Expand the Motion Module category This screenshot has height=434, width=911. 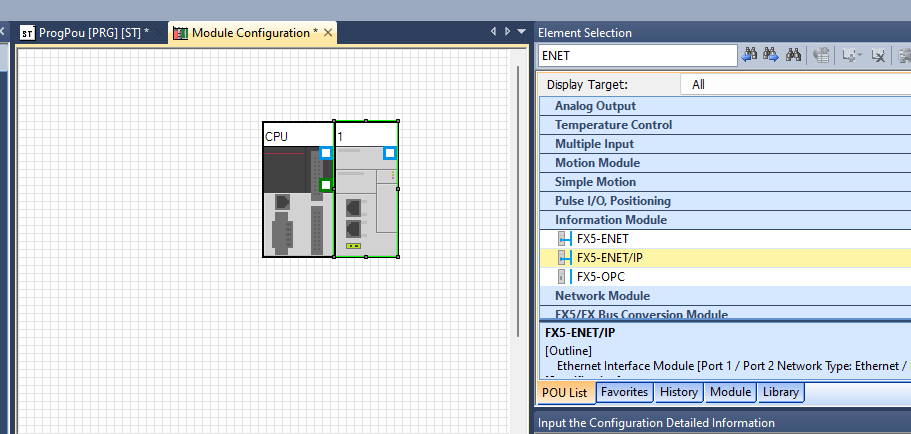(x=597, y=163)
